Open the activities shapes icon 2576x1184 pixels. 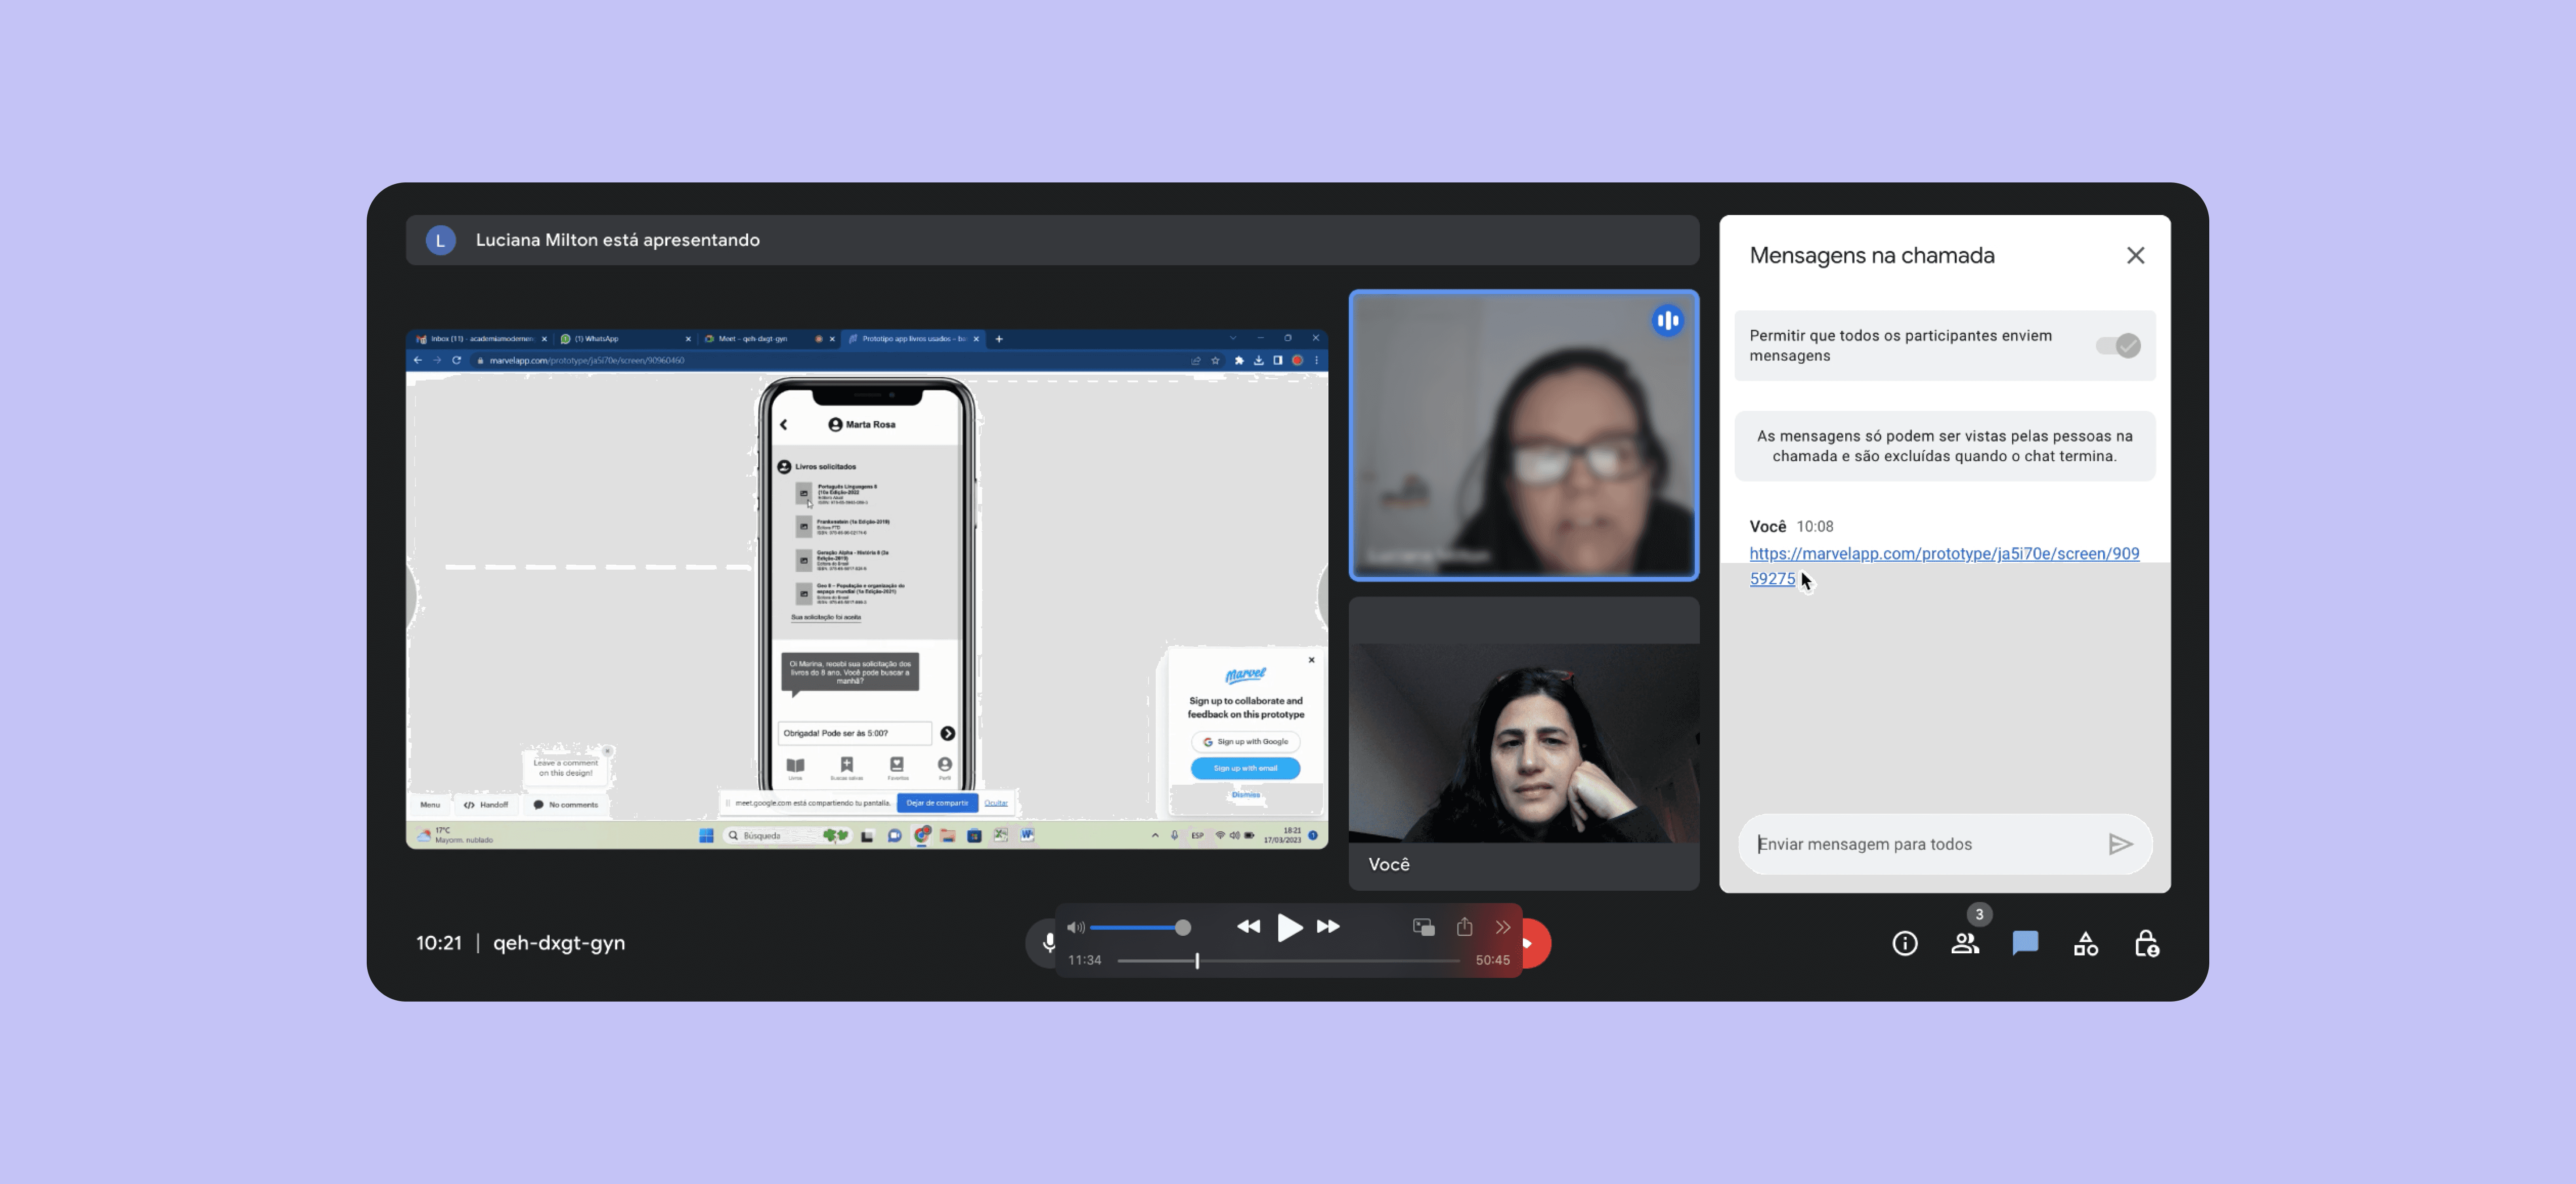click(2086, 943)
